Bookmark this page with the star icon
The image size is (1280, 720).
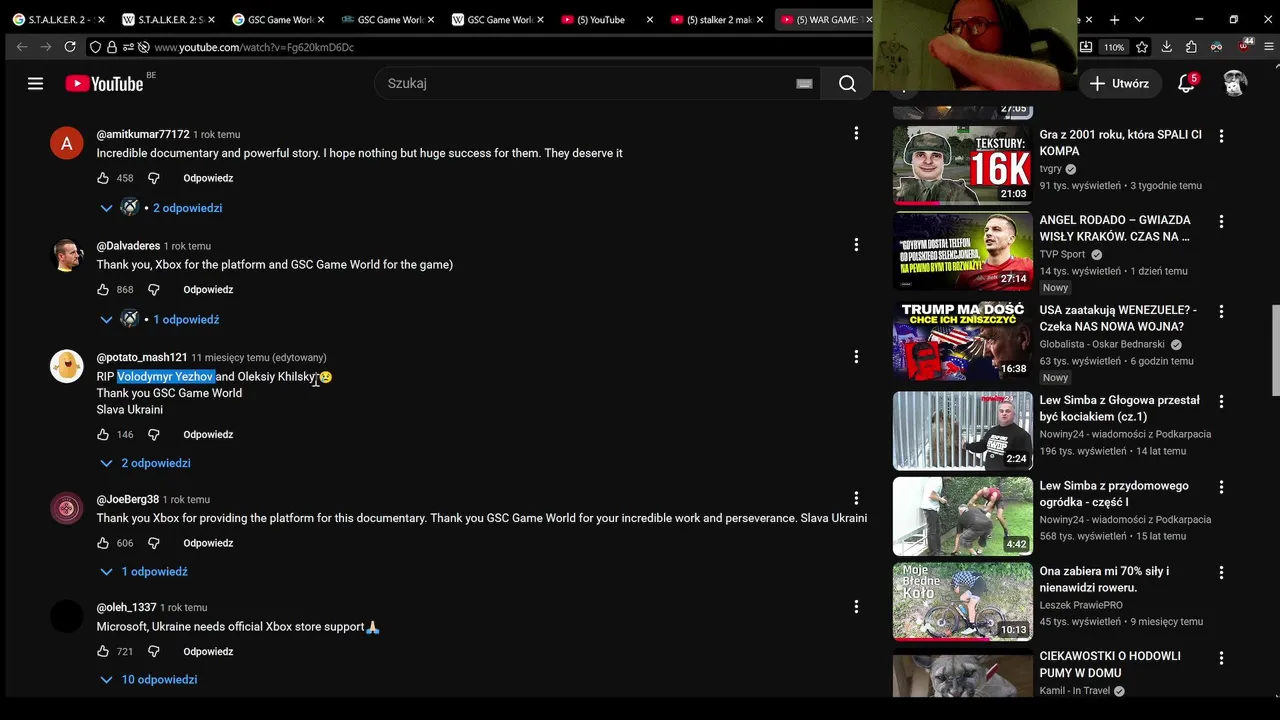tap(1142, 47)
